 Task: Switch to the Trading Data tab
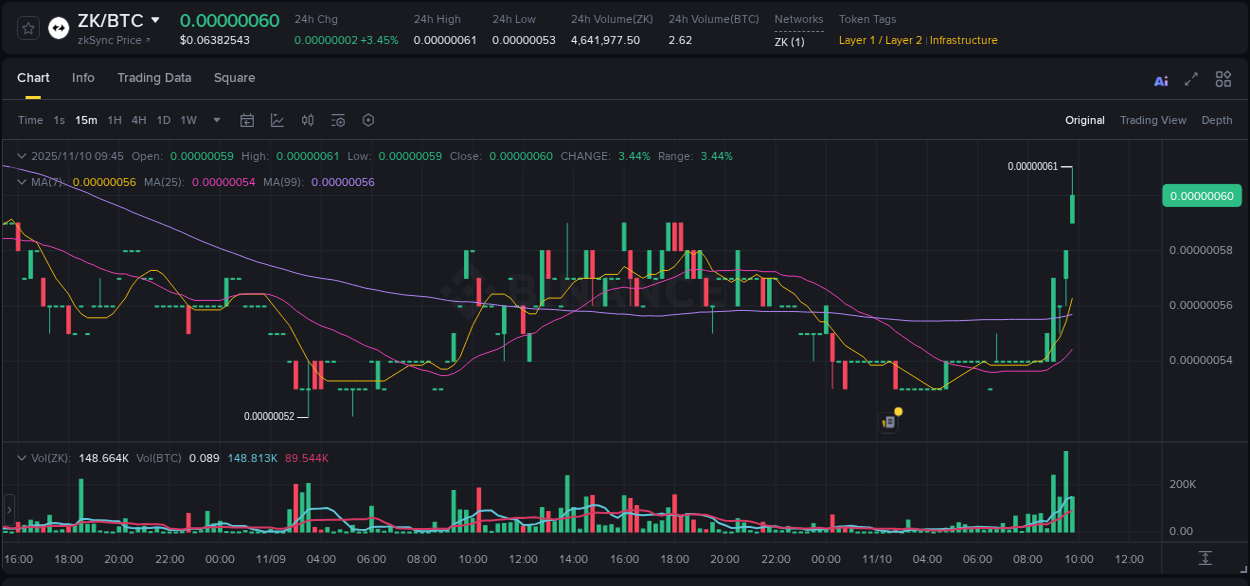pos(154,78)
